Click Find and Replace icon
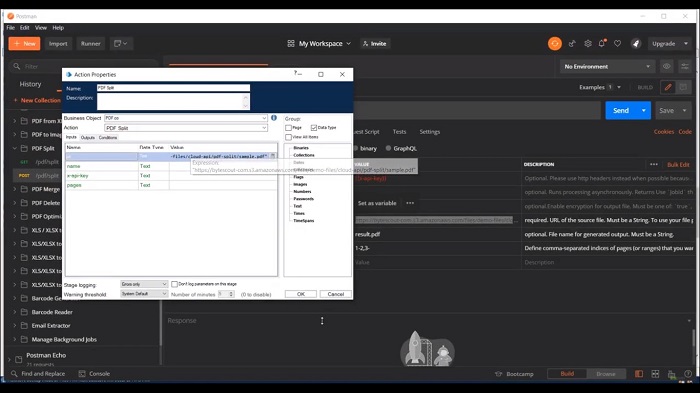The image size is (700, 393). click(x=14, y=374)
